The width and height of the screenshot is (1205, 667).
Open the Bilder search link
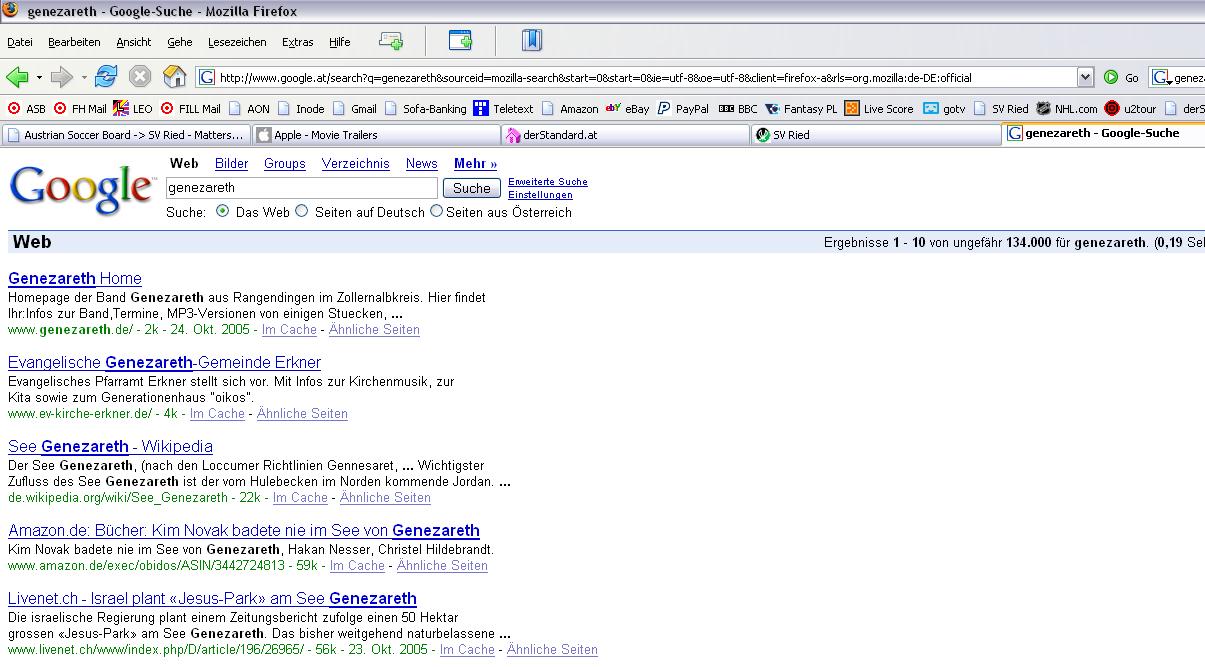pyautogui.click(x=232, y=164)
